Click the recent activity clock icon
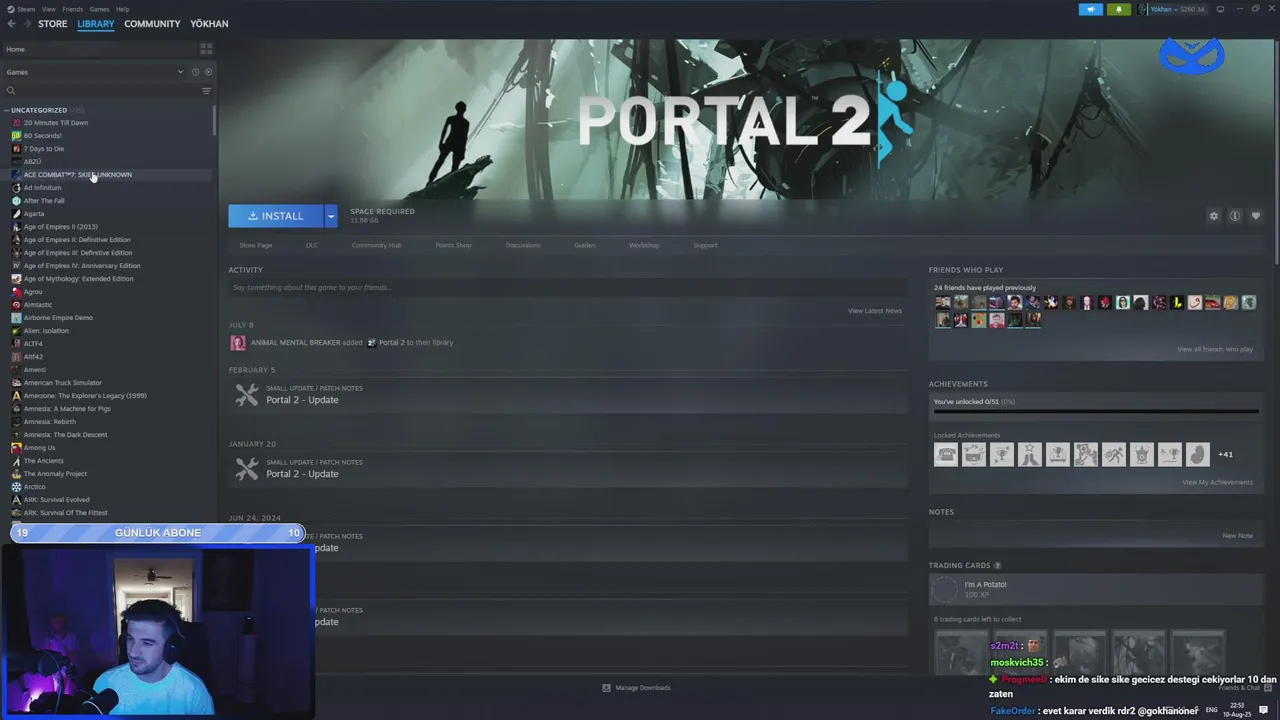 pyautogui.click(x=195, y=72)
